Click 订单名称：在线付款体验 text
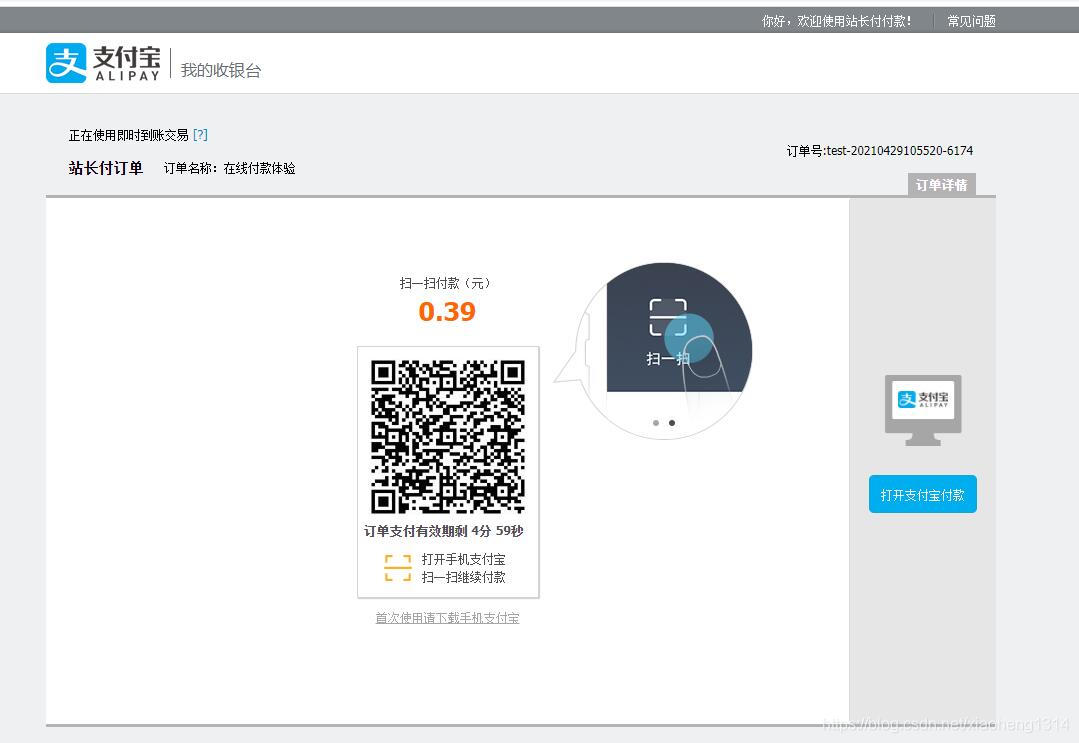1079x743 pixels. pyautogui.click(x=230, y=169)
